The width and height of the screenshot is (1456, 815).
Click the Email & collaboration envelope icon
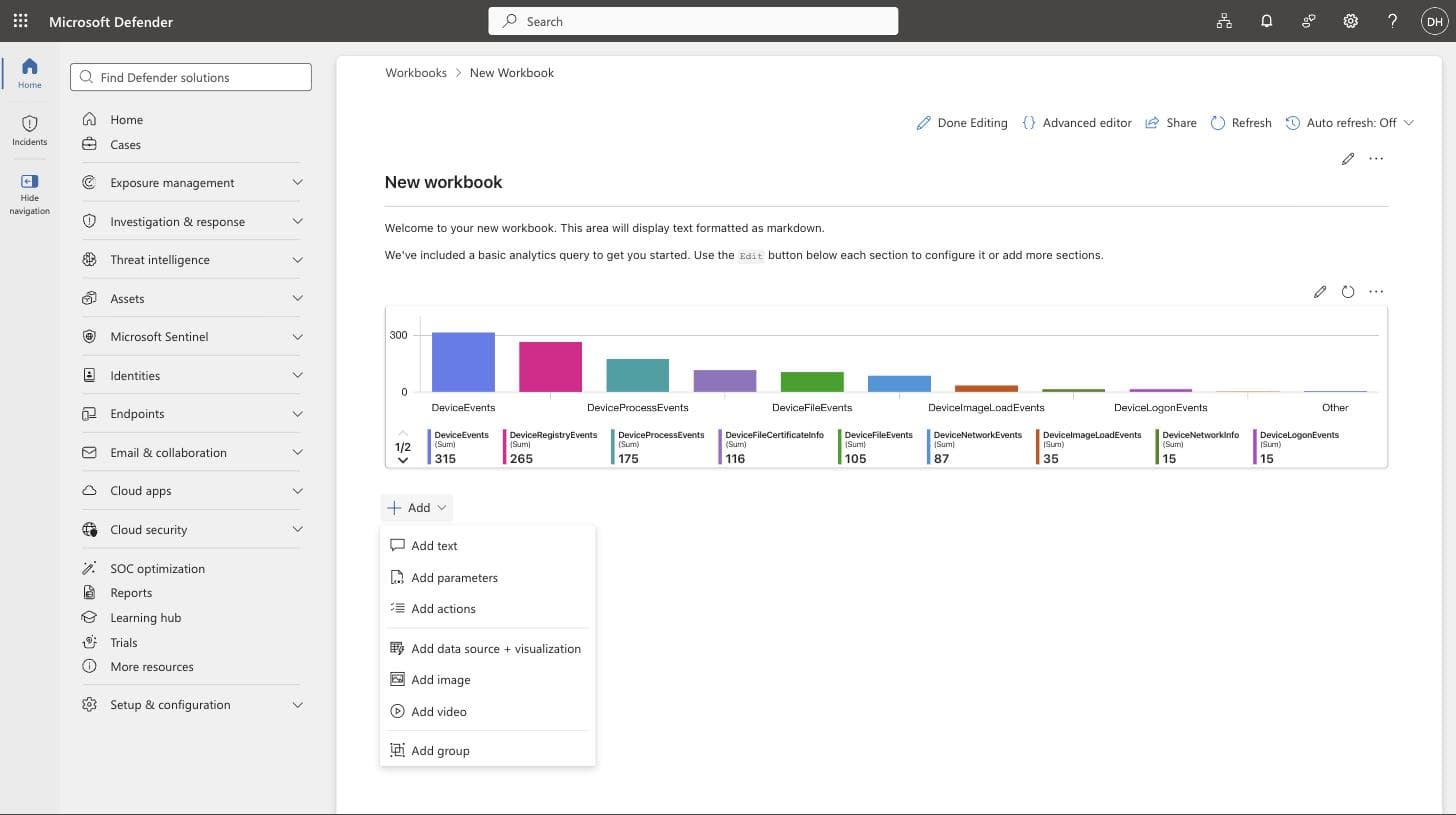(89, 452)
